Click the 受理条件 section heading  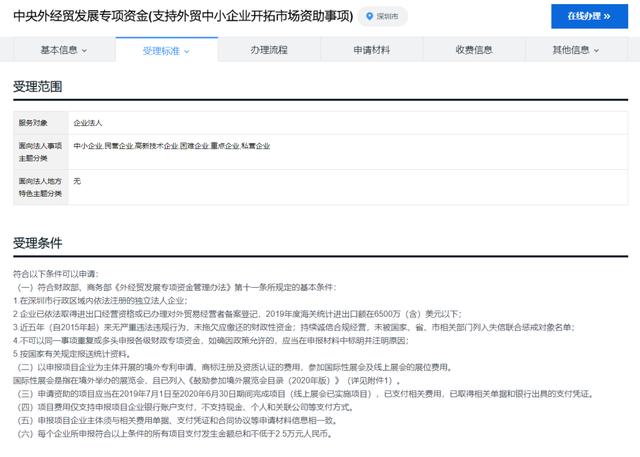click(x=38, y=243)
